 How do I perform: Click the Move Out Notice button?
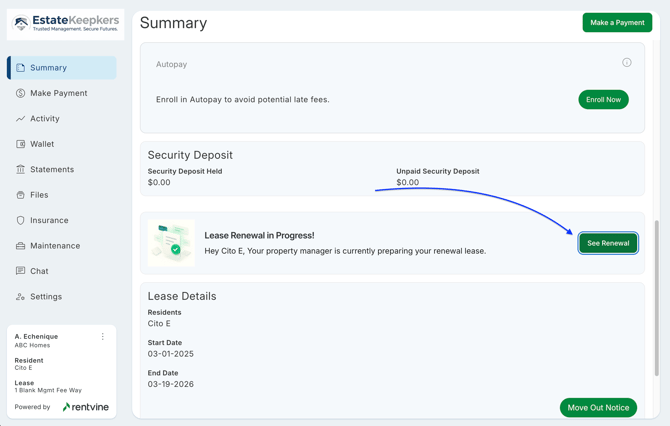click(x=598, y=408)
